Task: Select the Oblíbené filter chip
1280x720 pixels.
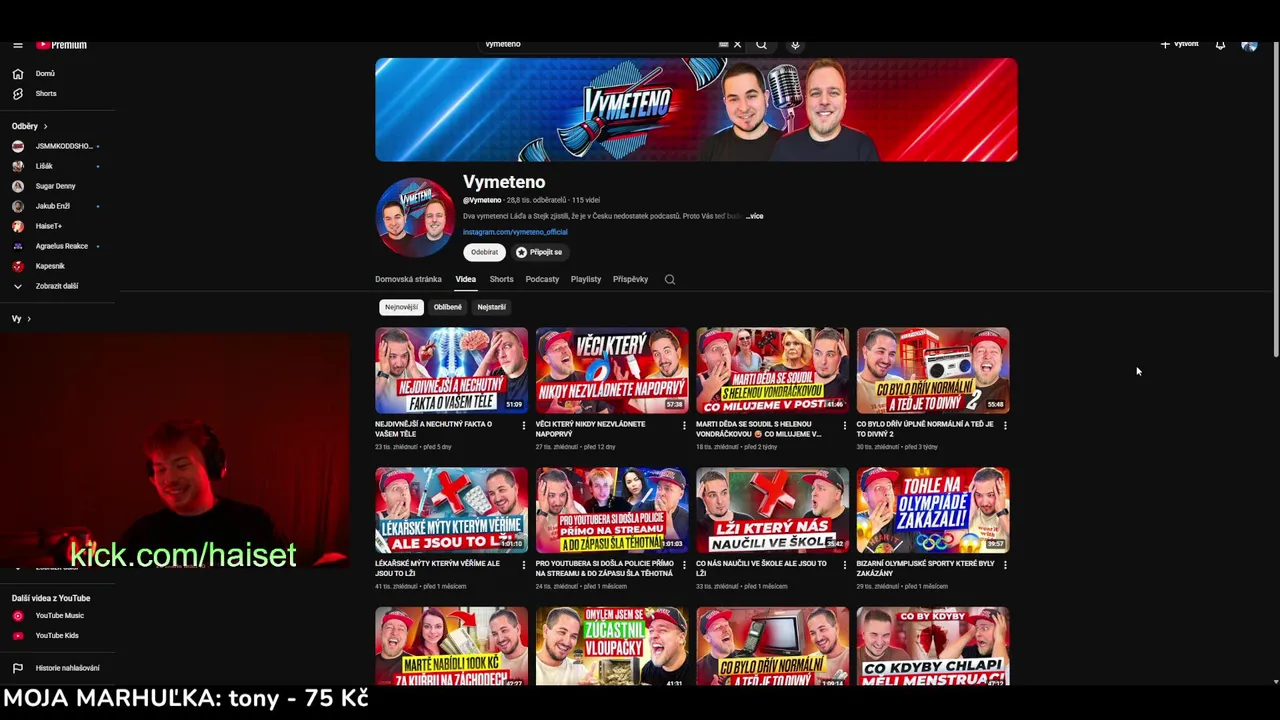Action: [447, 307]
